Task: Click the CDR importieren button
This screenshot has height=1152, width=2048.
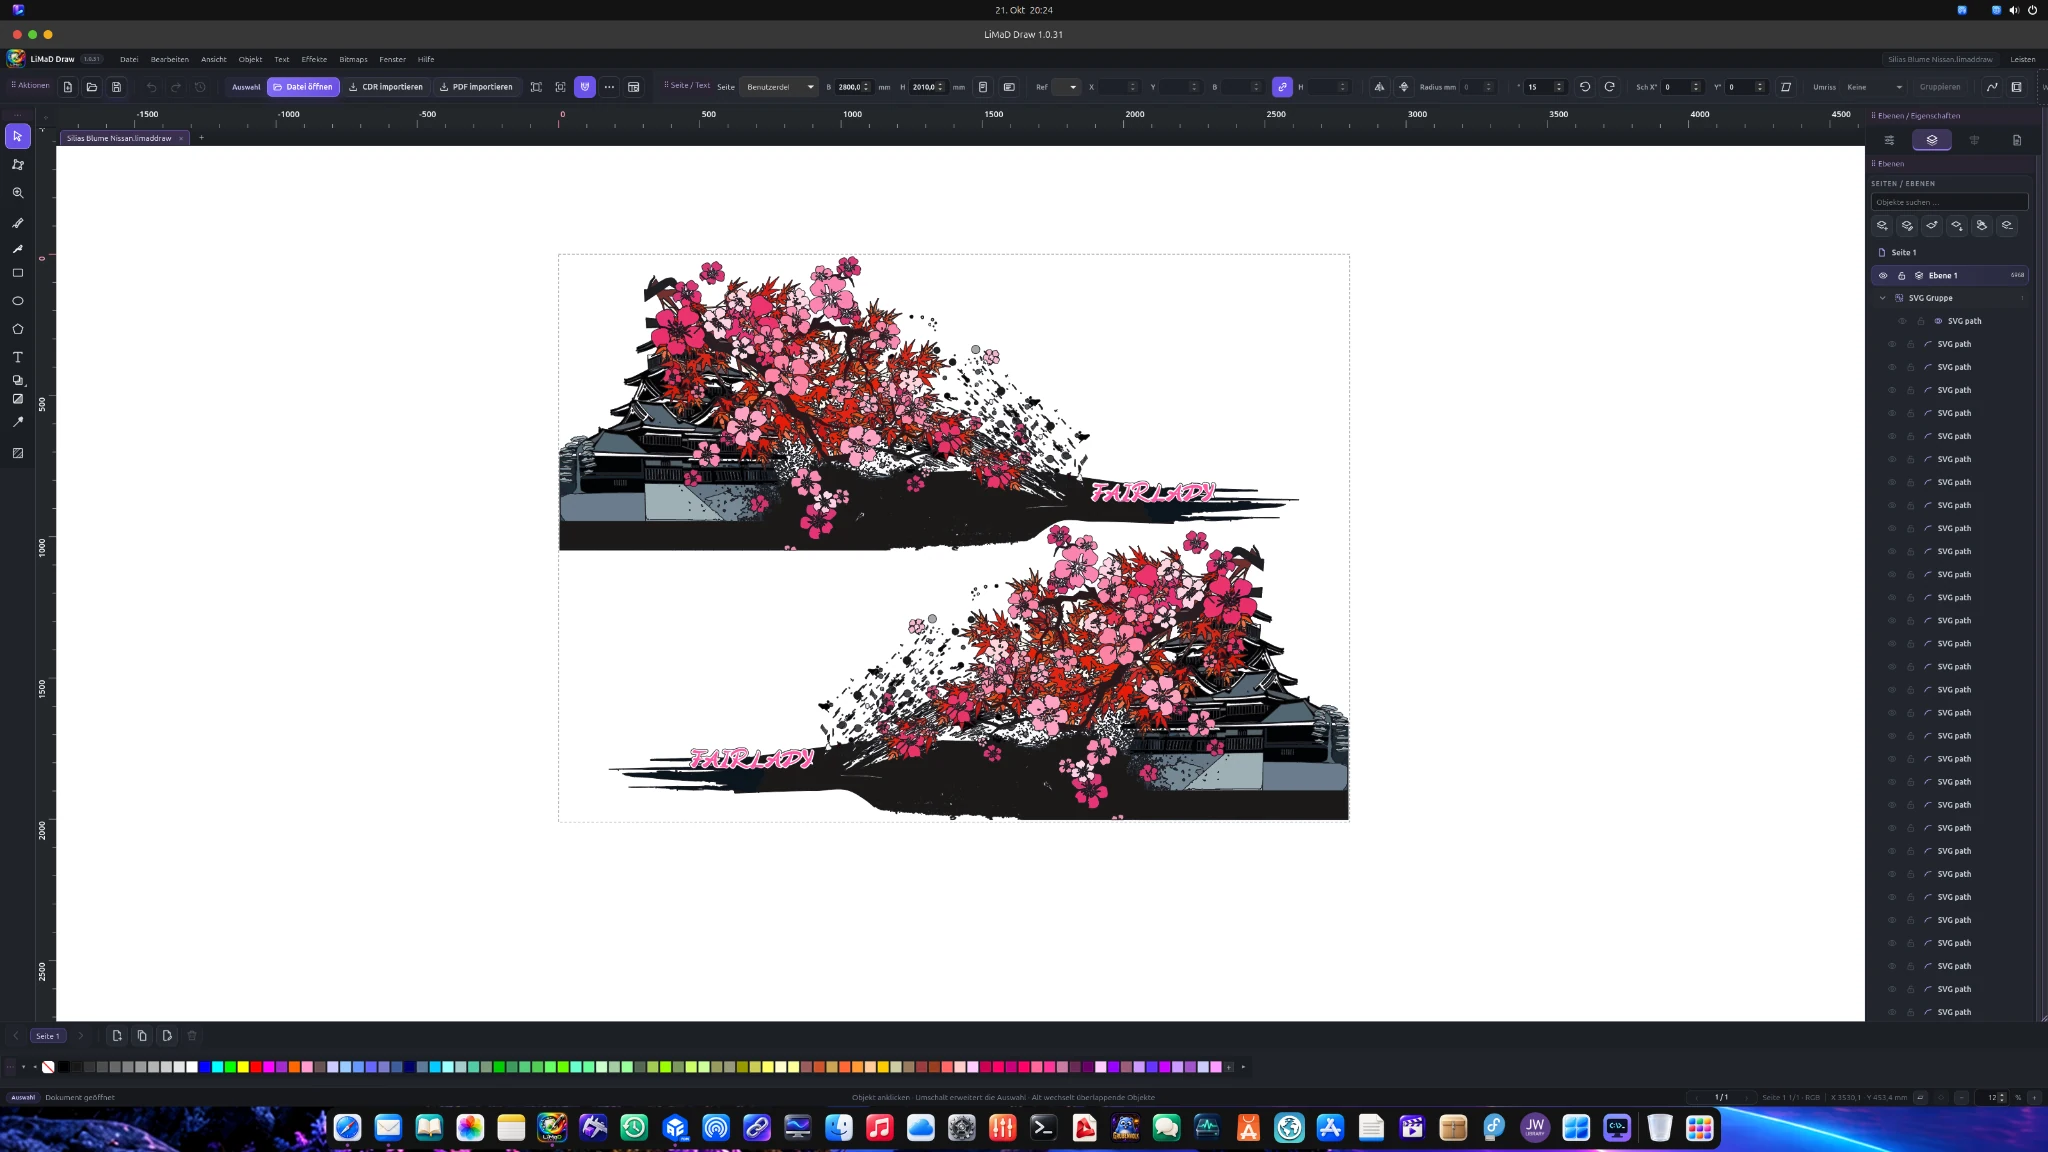Action: pos(386,87)
